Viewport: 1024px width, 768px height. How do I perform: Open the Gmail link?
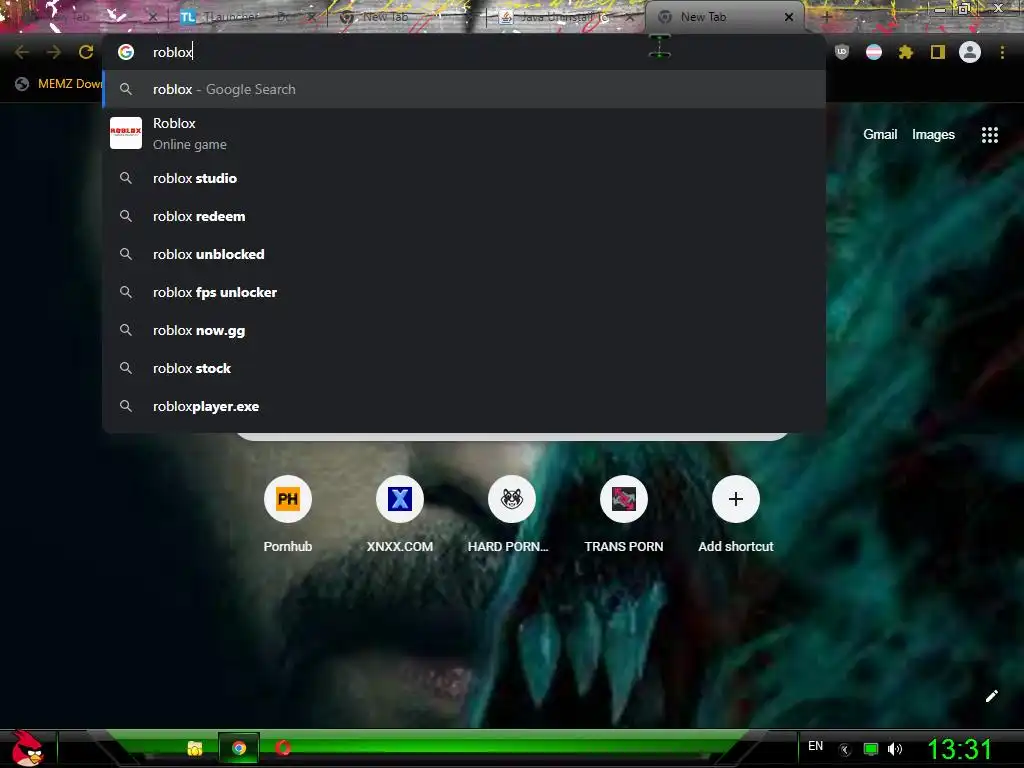point(880,135)
